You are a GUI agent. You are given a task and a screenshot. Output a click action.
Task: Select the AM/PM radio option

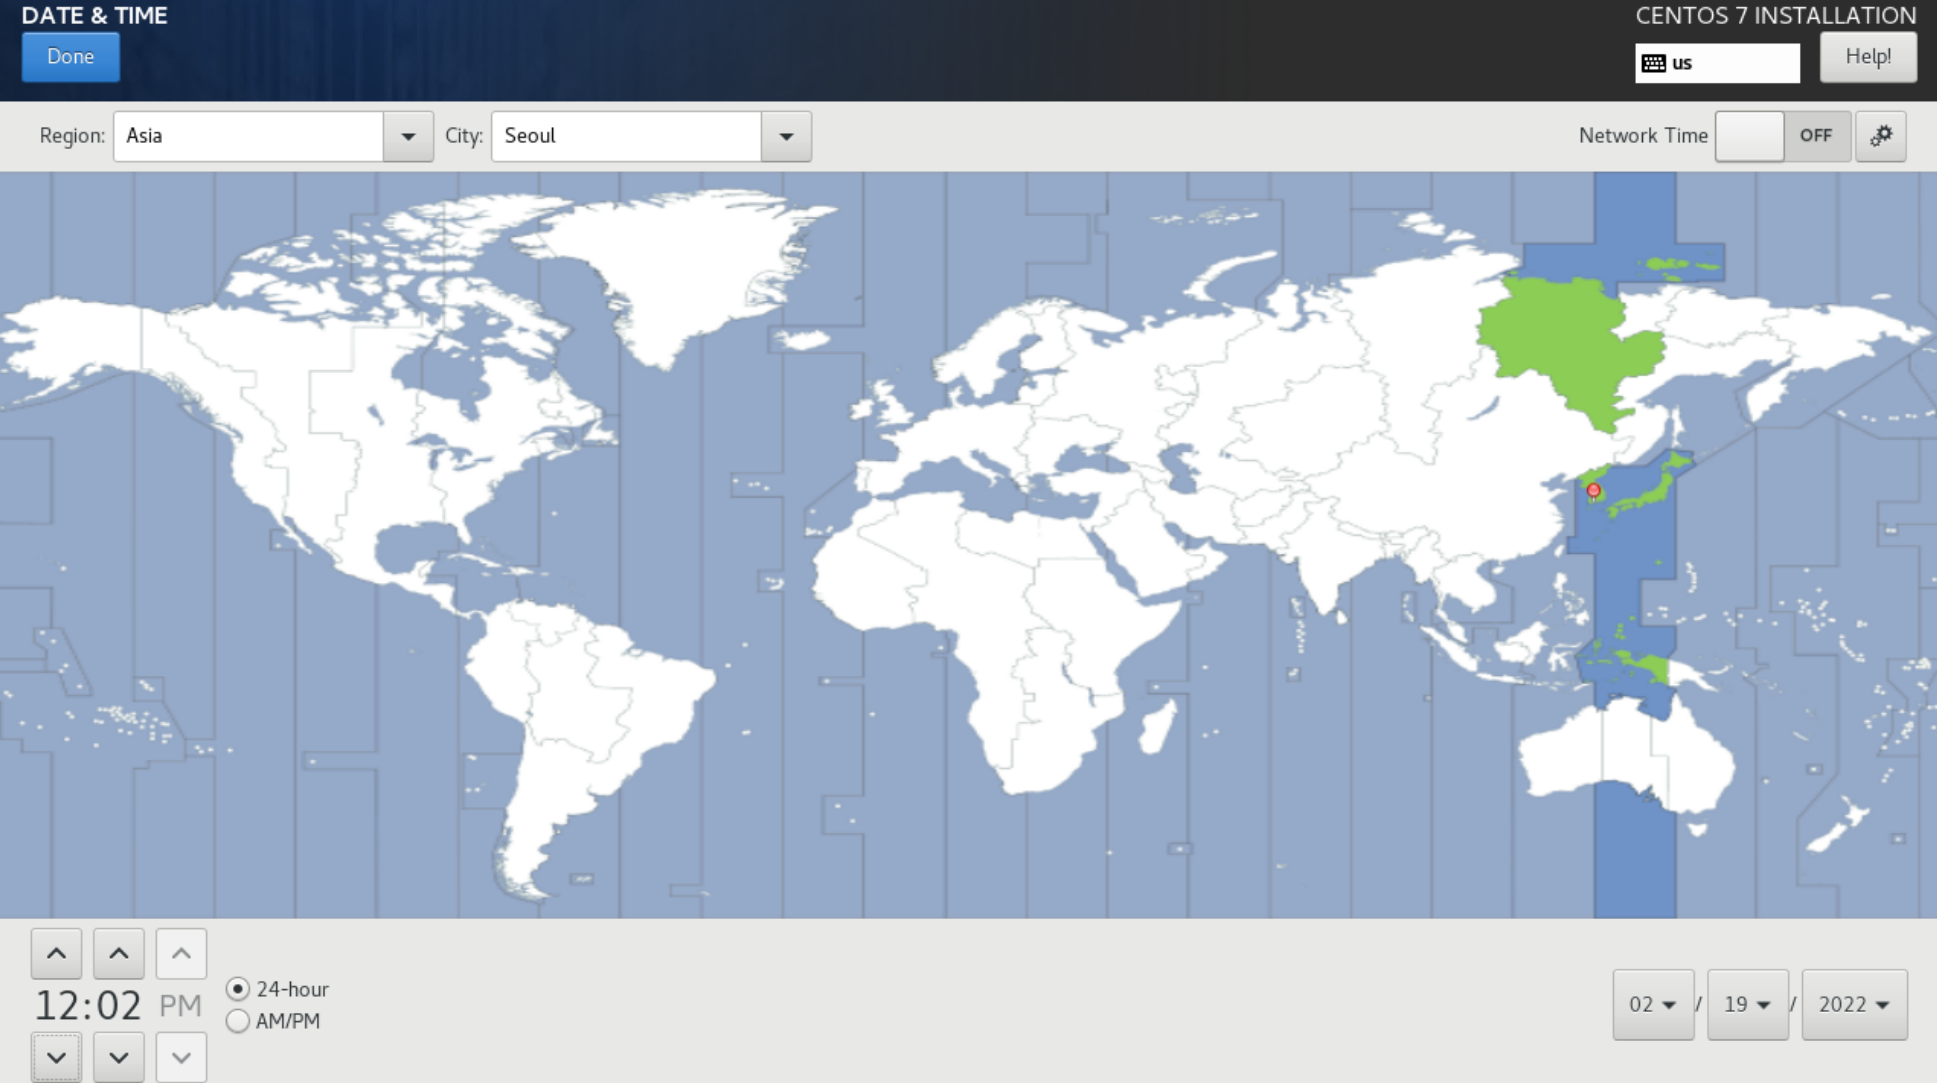tap(238, 1021)
